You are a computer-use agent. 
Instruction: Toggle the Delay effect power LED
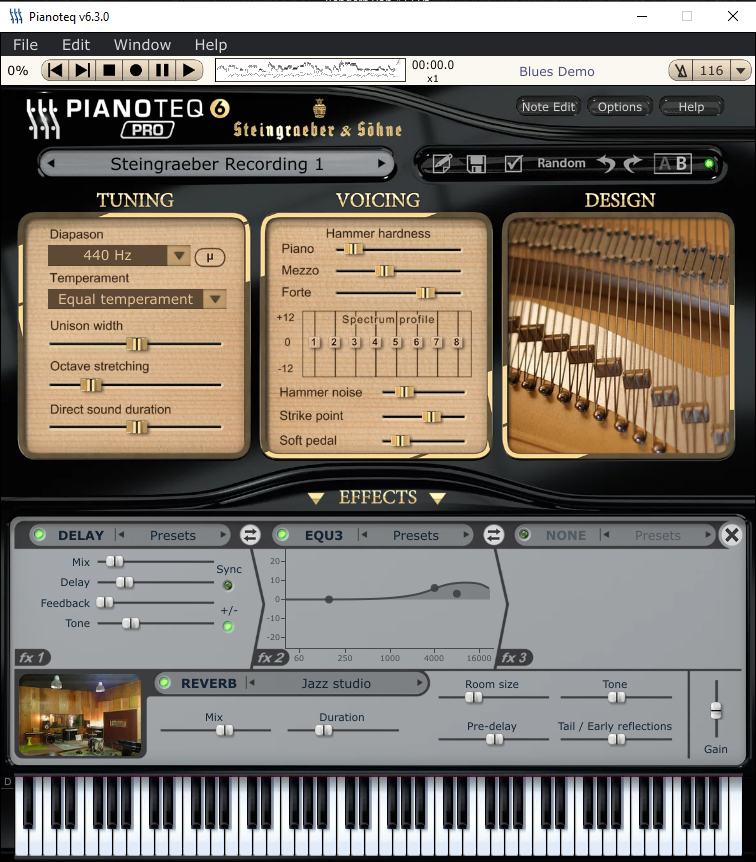[40, 535]
